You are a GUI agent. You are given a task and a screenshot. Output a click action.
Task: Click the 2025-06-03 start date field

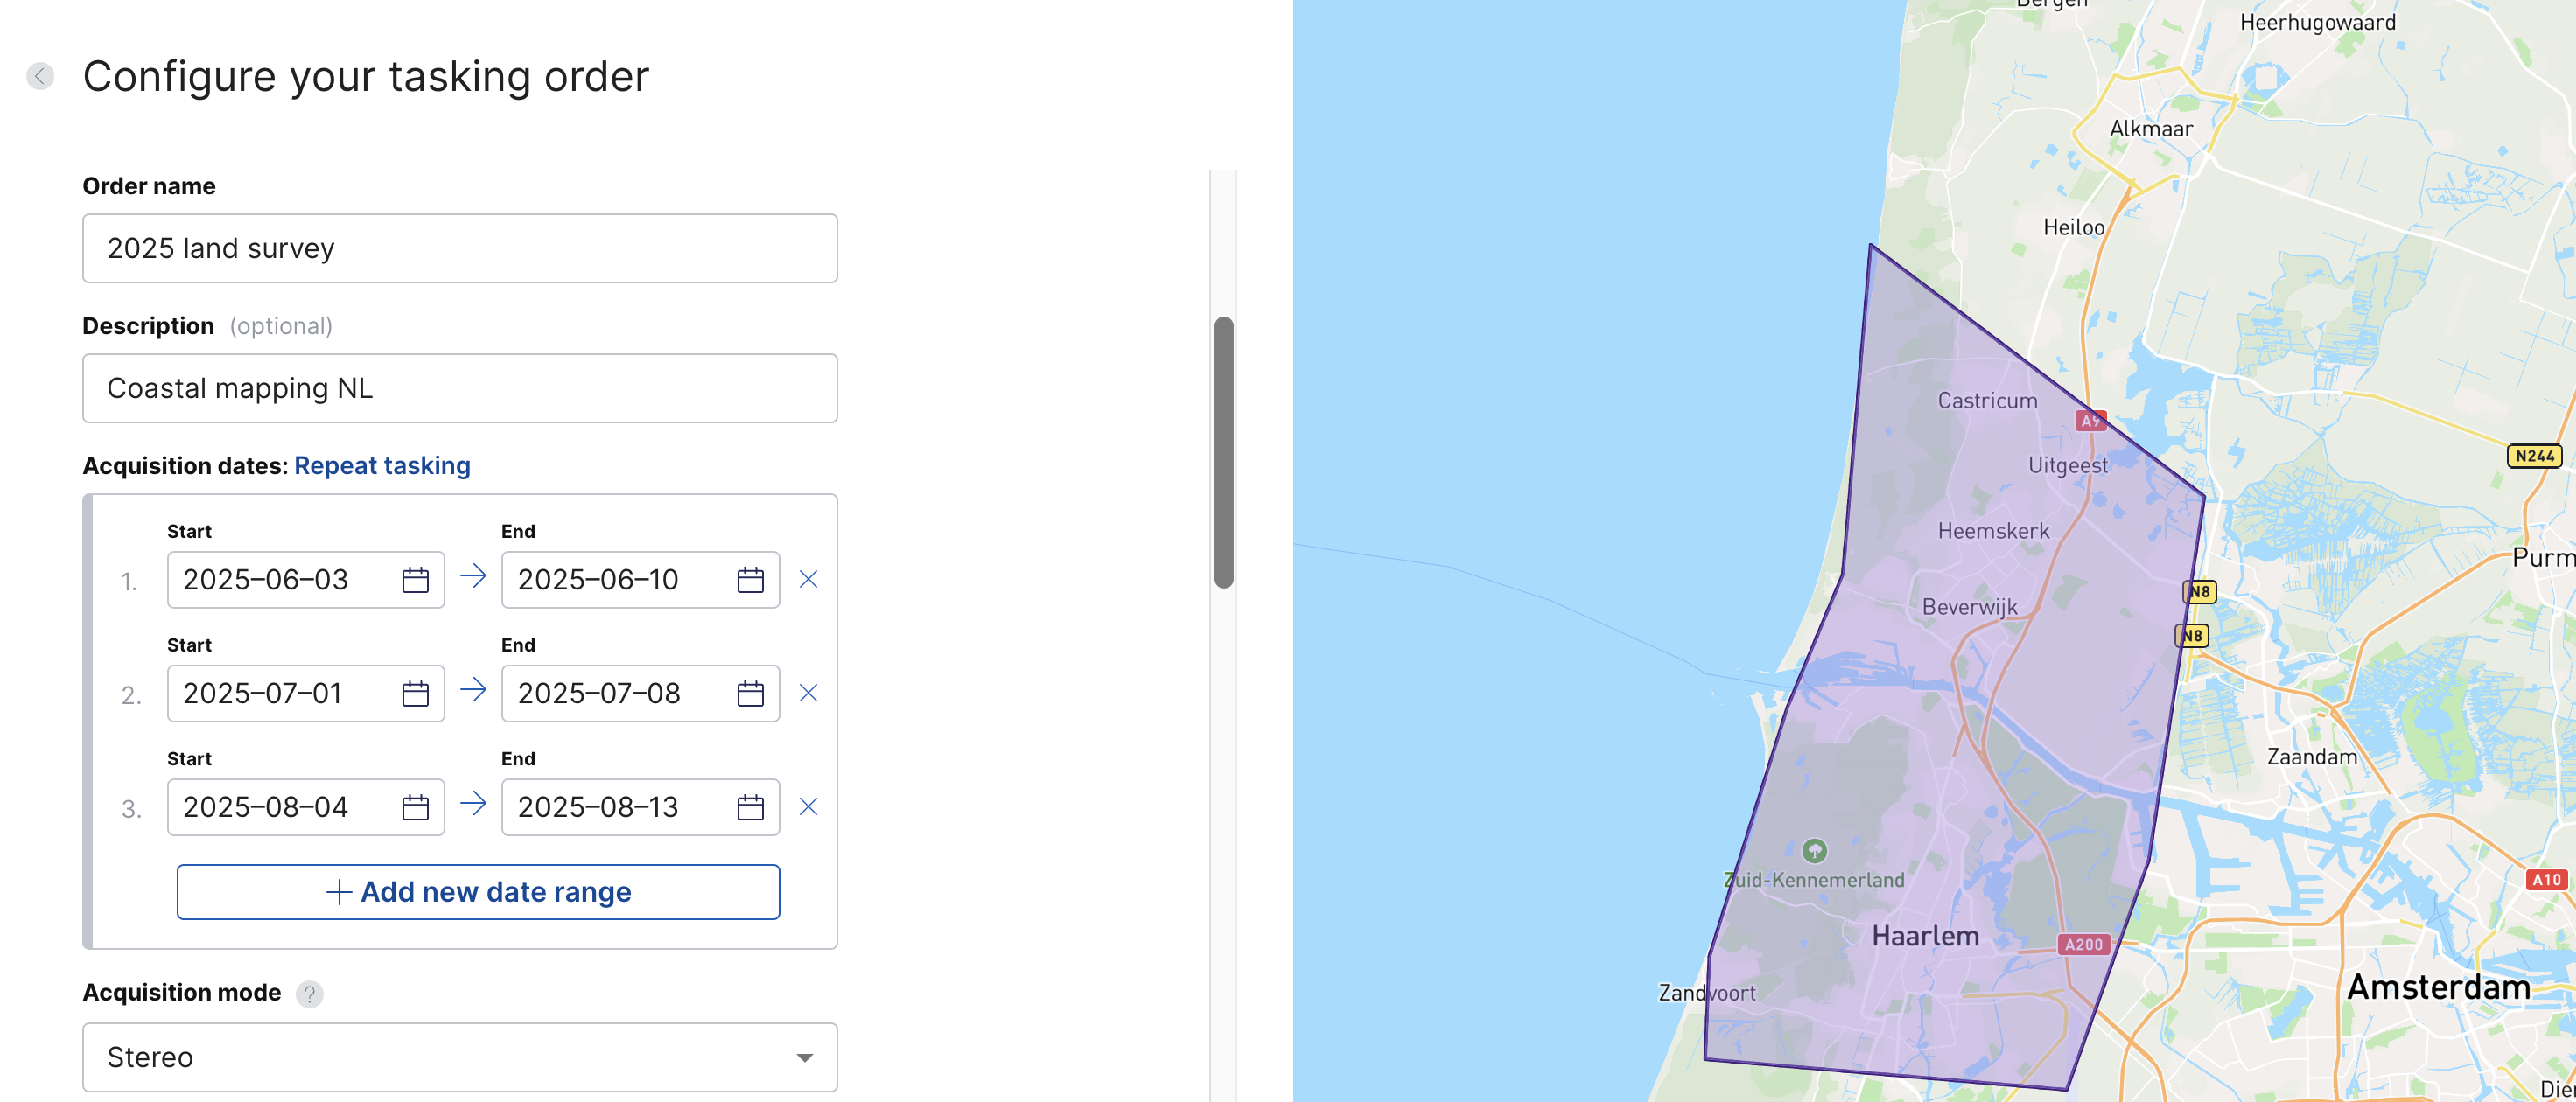point(284,580)
